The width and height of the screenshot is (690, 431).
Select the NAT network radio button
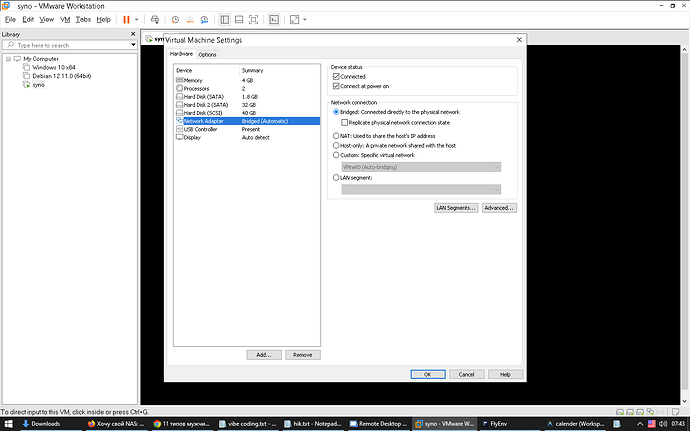pos(336,136)
